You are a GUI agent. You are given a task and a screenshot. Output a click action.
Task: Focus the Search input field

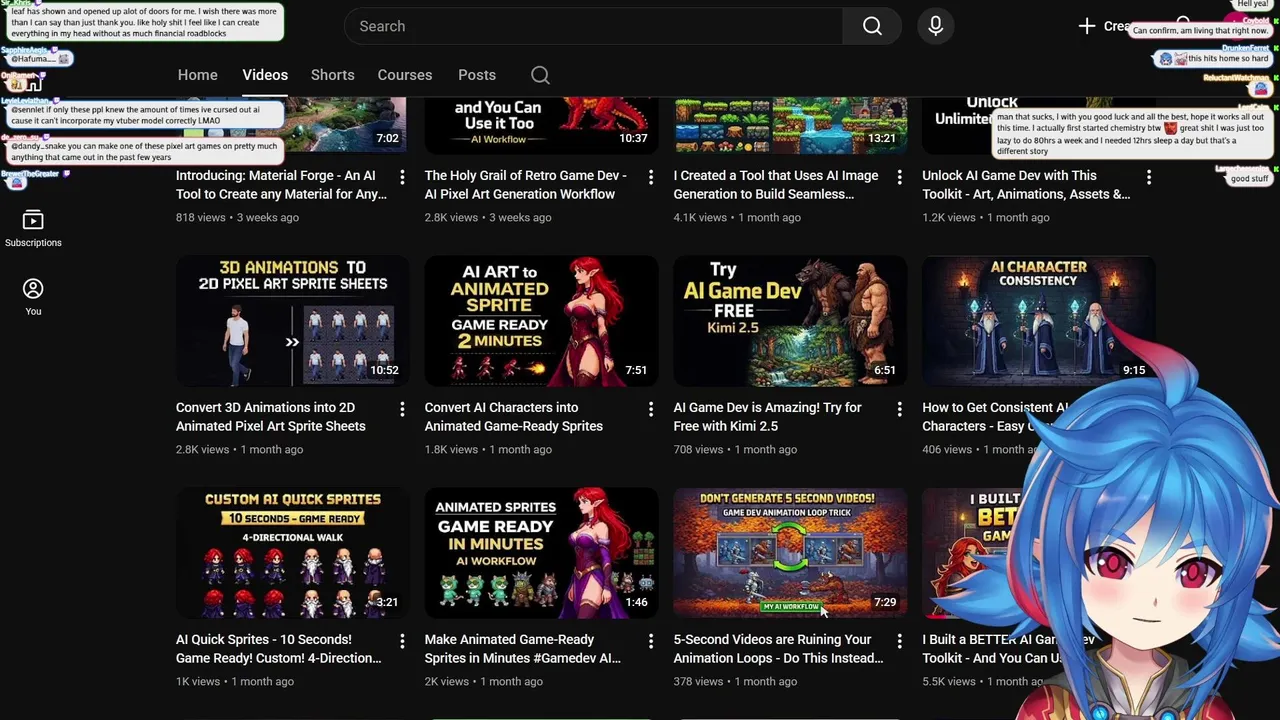click(593, 26)
